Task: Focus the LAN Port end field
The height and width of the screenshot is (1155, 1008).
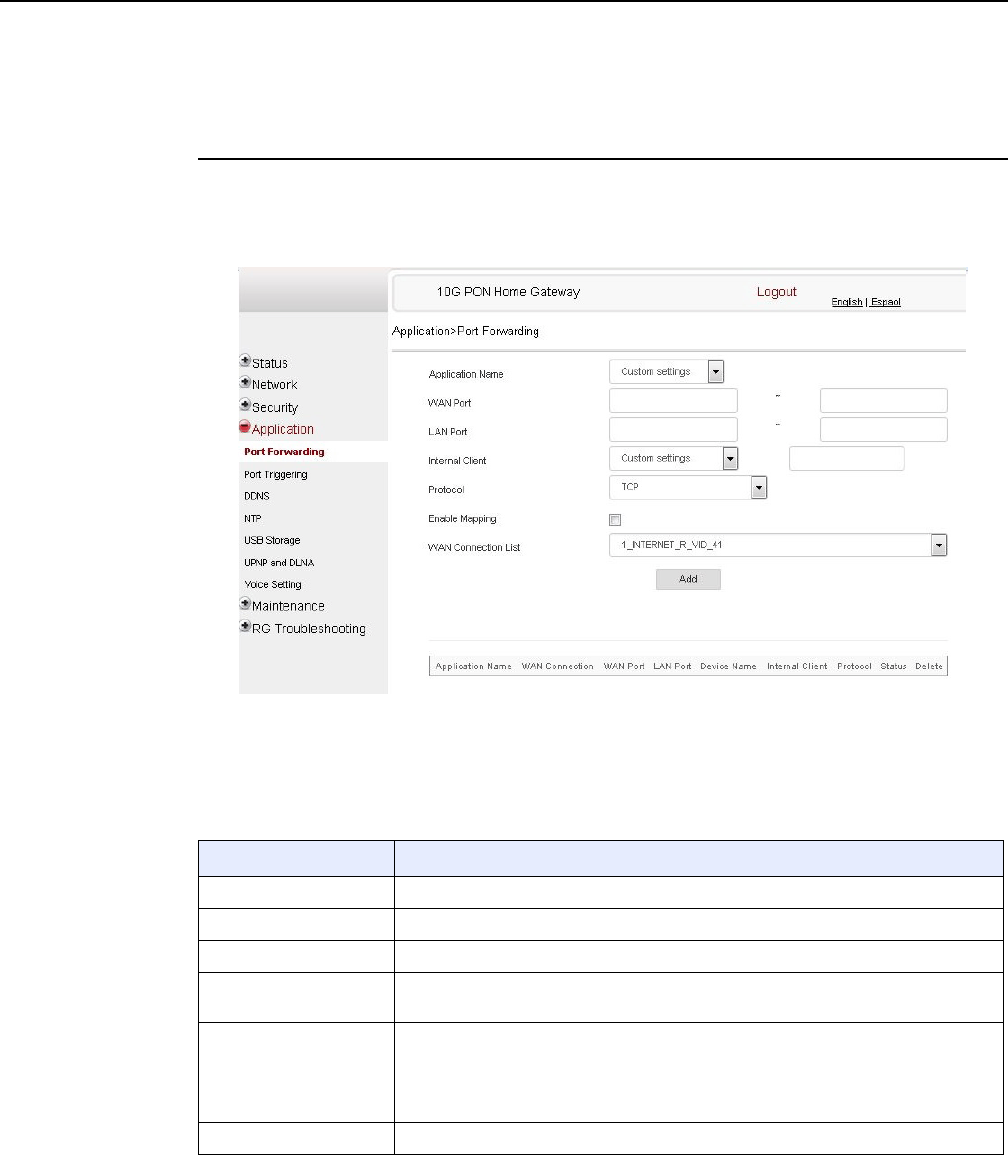Action: pyautogui.click(x=883, y=429)
